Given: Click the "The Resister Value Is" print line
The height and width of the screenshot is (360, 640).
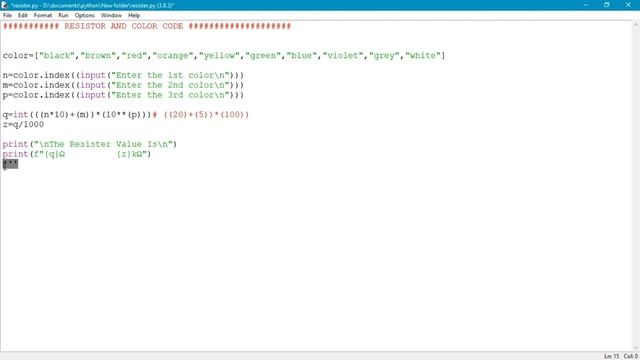Looking at the screenshot, I should click(x=90, y=144).
